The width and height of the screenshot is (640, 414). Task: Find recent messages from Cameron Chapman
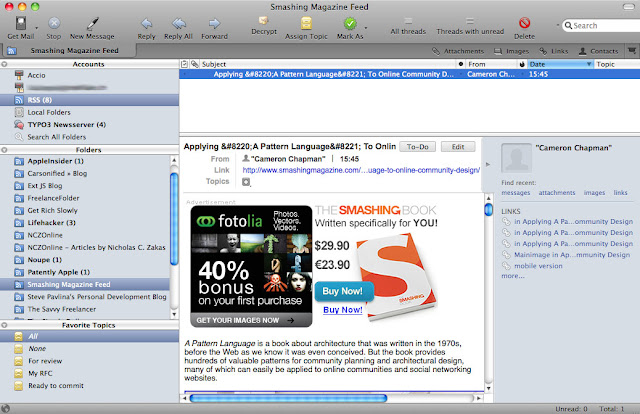(x=516, y=193)
